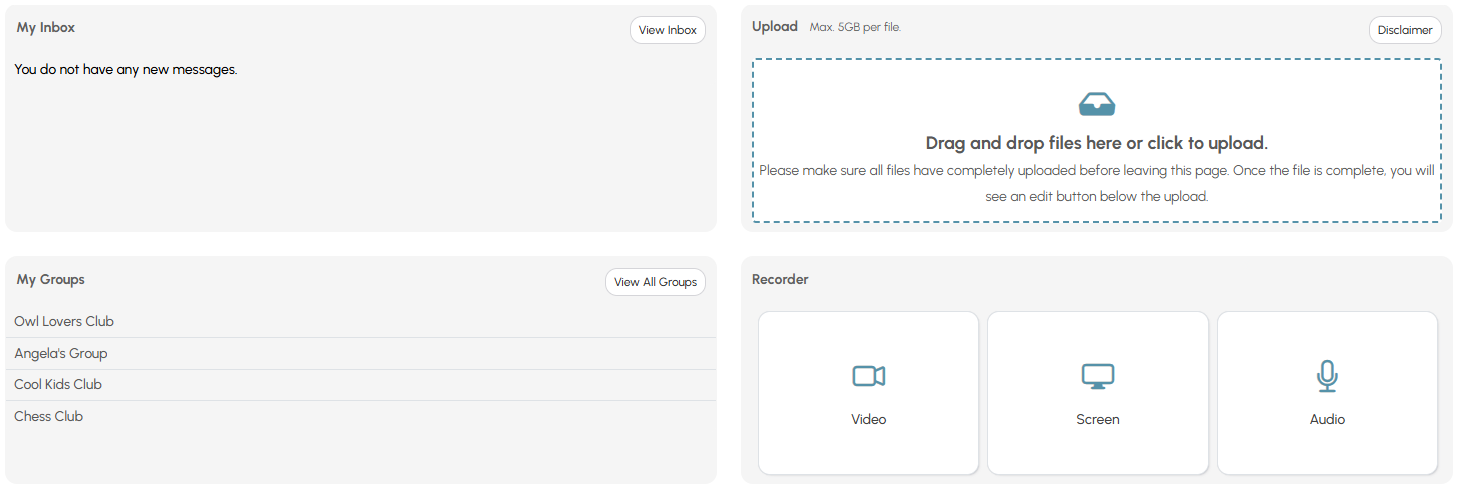The height and width of the screenshot is (488, 1459).
Task: Open the Disclaimer button in Upload panel
Action: point(1405,30)
